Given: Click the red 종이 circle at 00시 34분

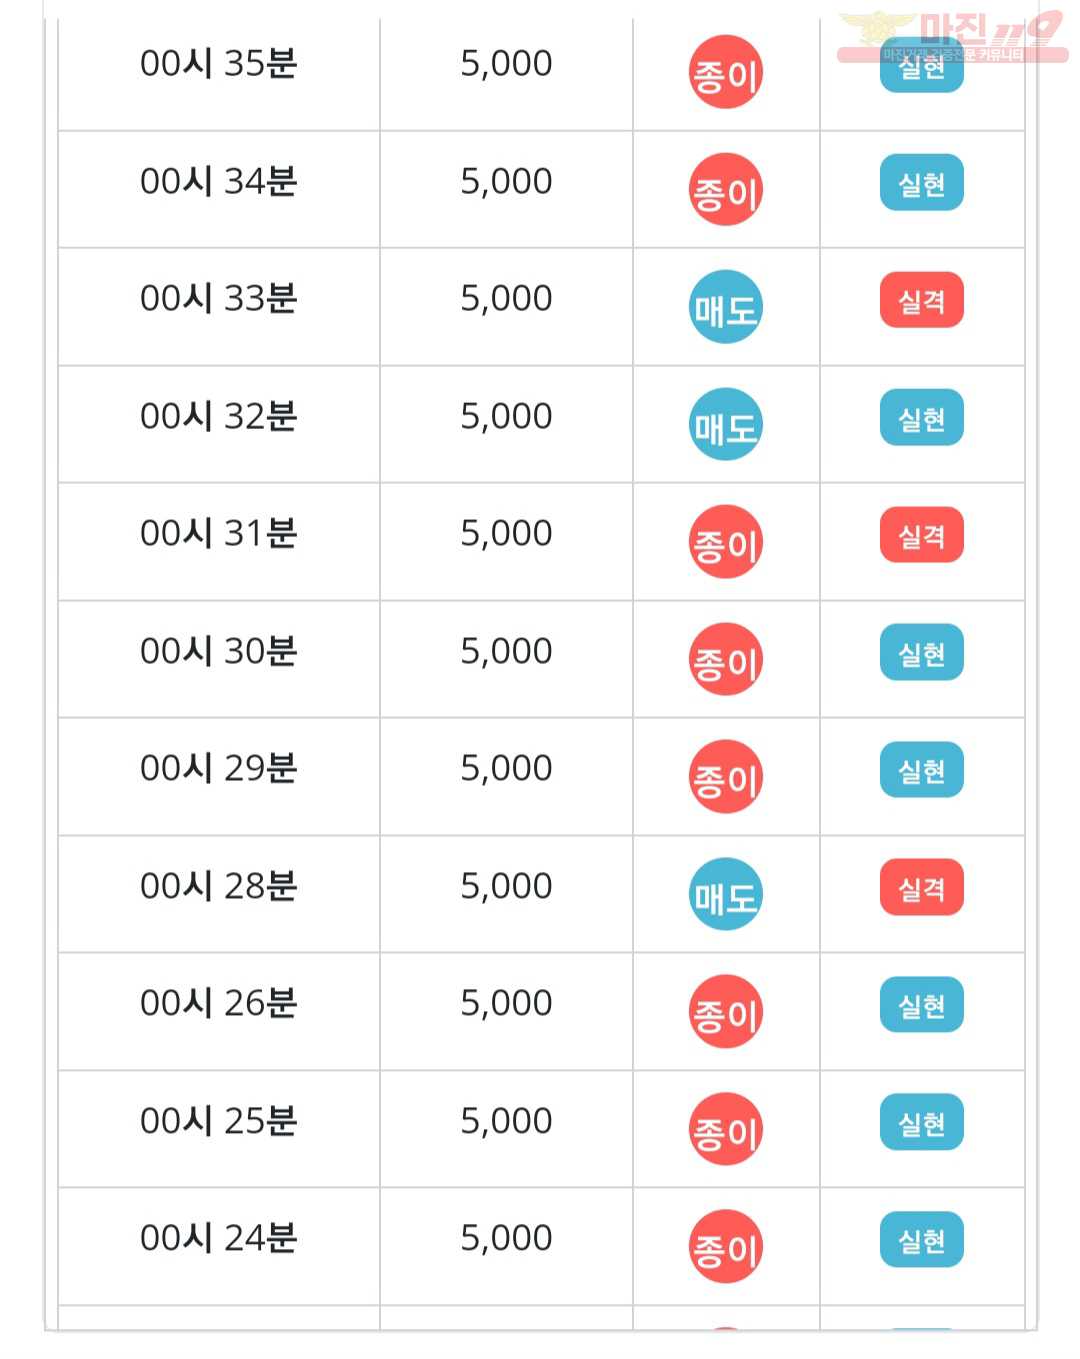Looking at the screenshot, I should [x=726, y=189].
